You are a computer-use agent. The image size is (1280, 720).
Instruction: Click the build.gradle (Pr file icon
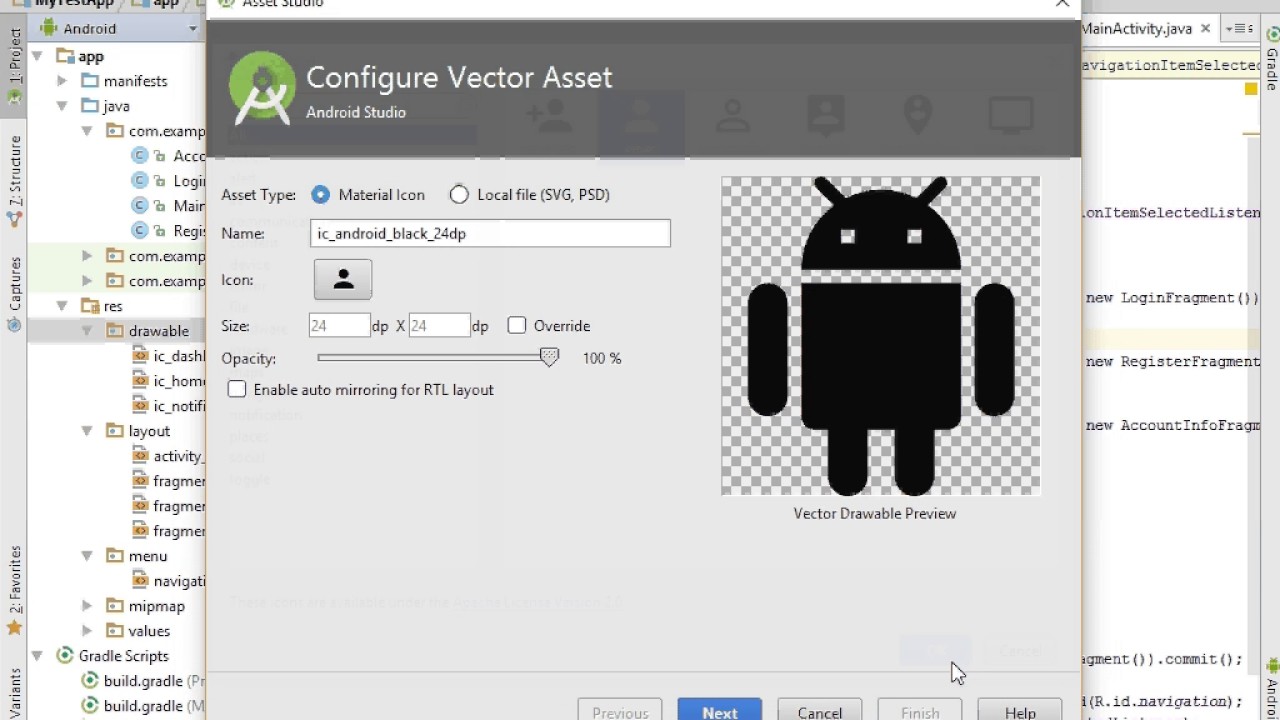tap(90, 680)
